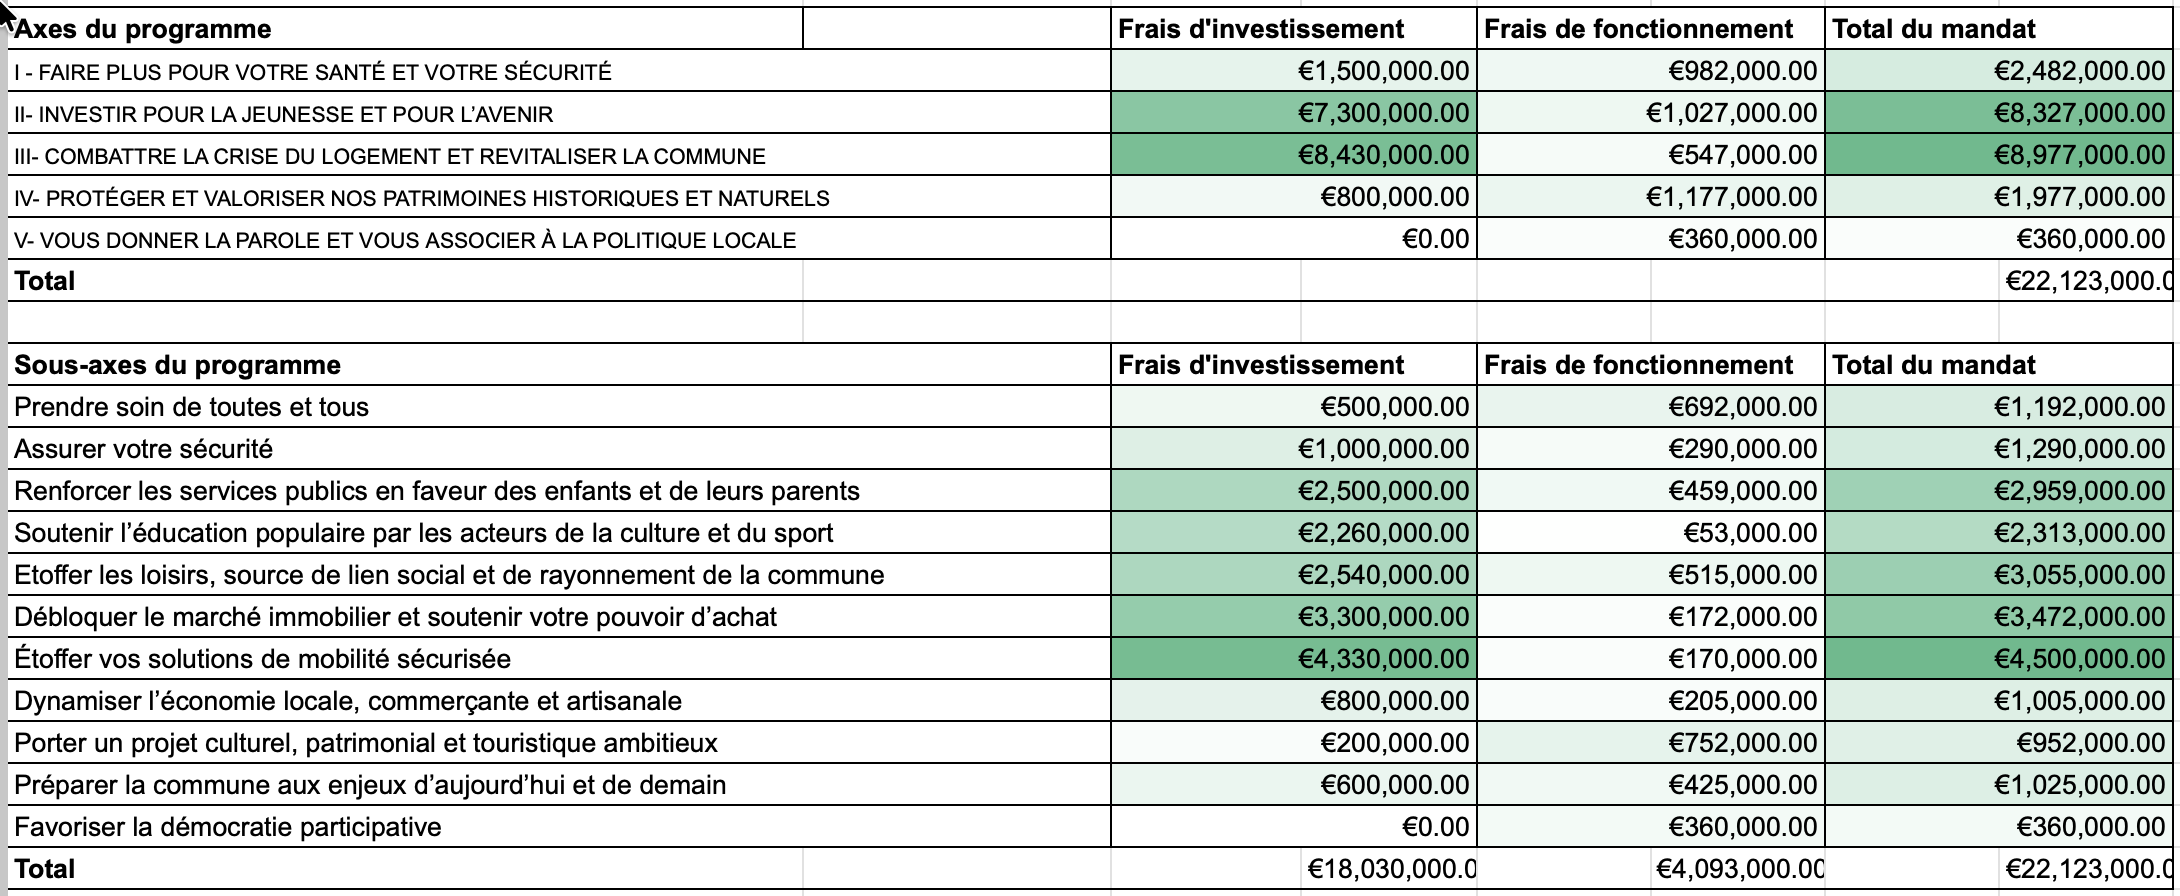The height and width of the screenshot is (896, 2180).
Task: Click the 'V- VOUS DONNER LA PAROLE' row label
Action: (405, 240)
